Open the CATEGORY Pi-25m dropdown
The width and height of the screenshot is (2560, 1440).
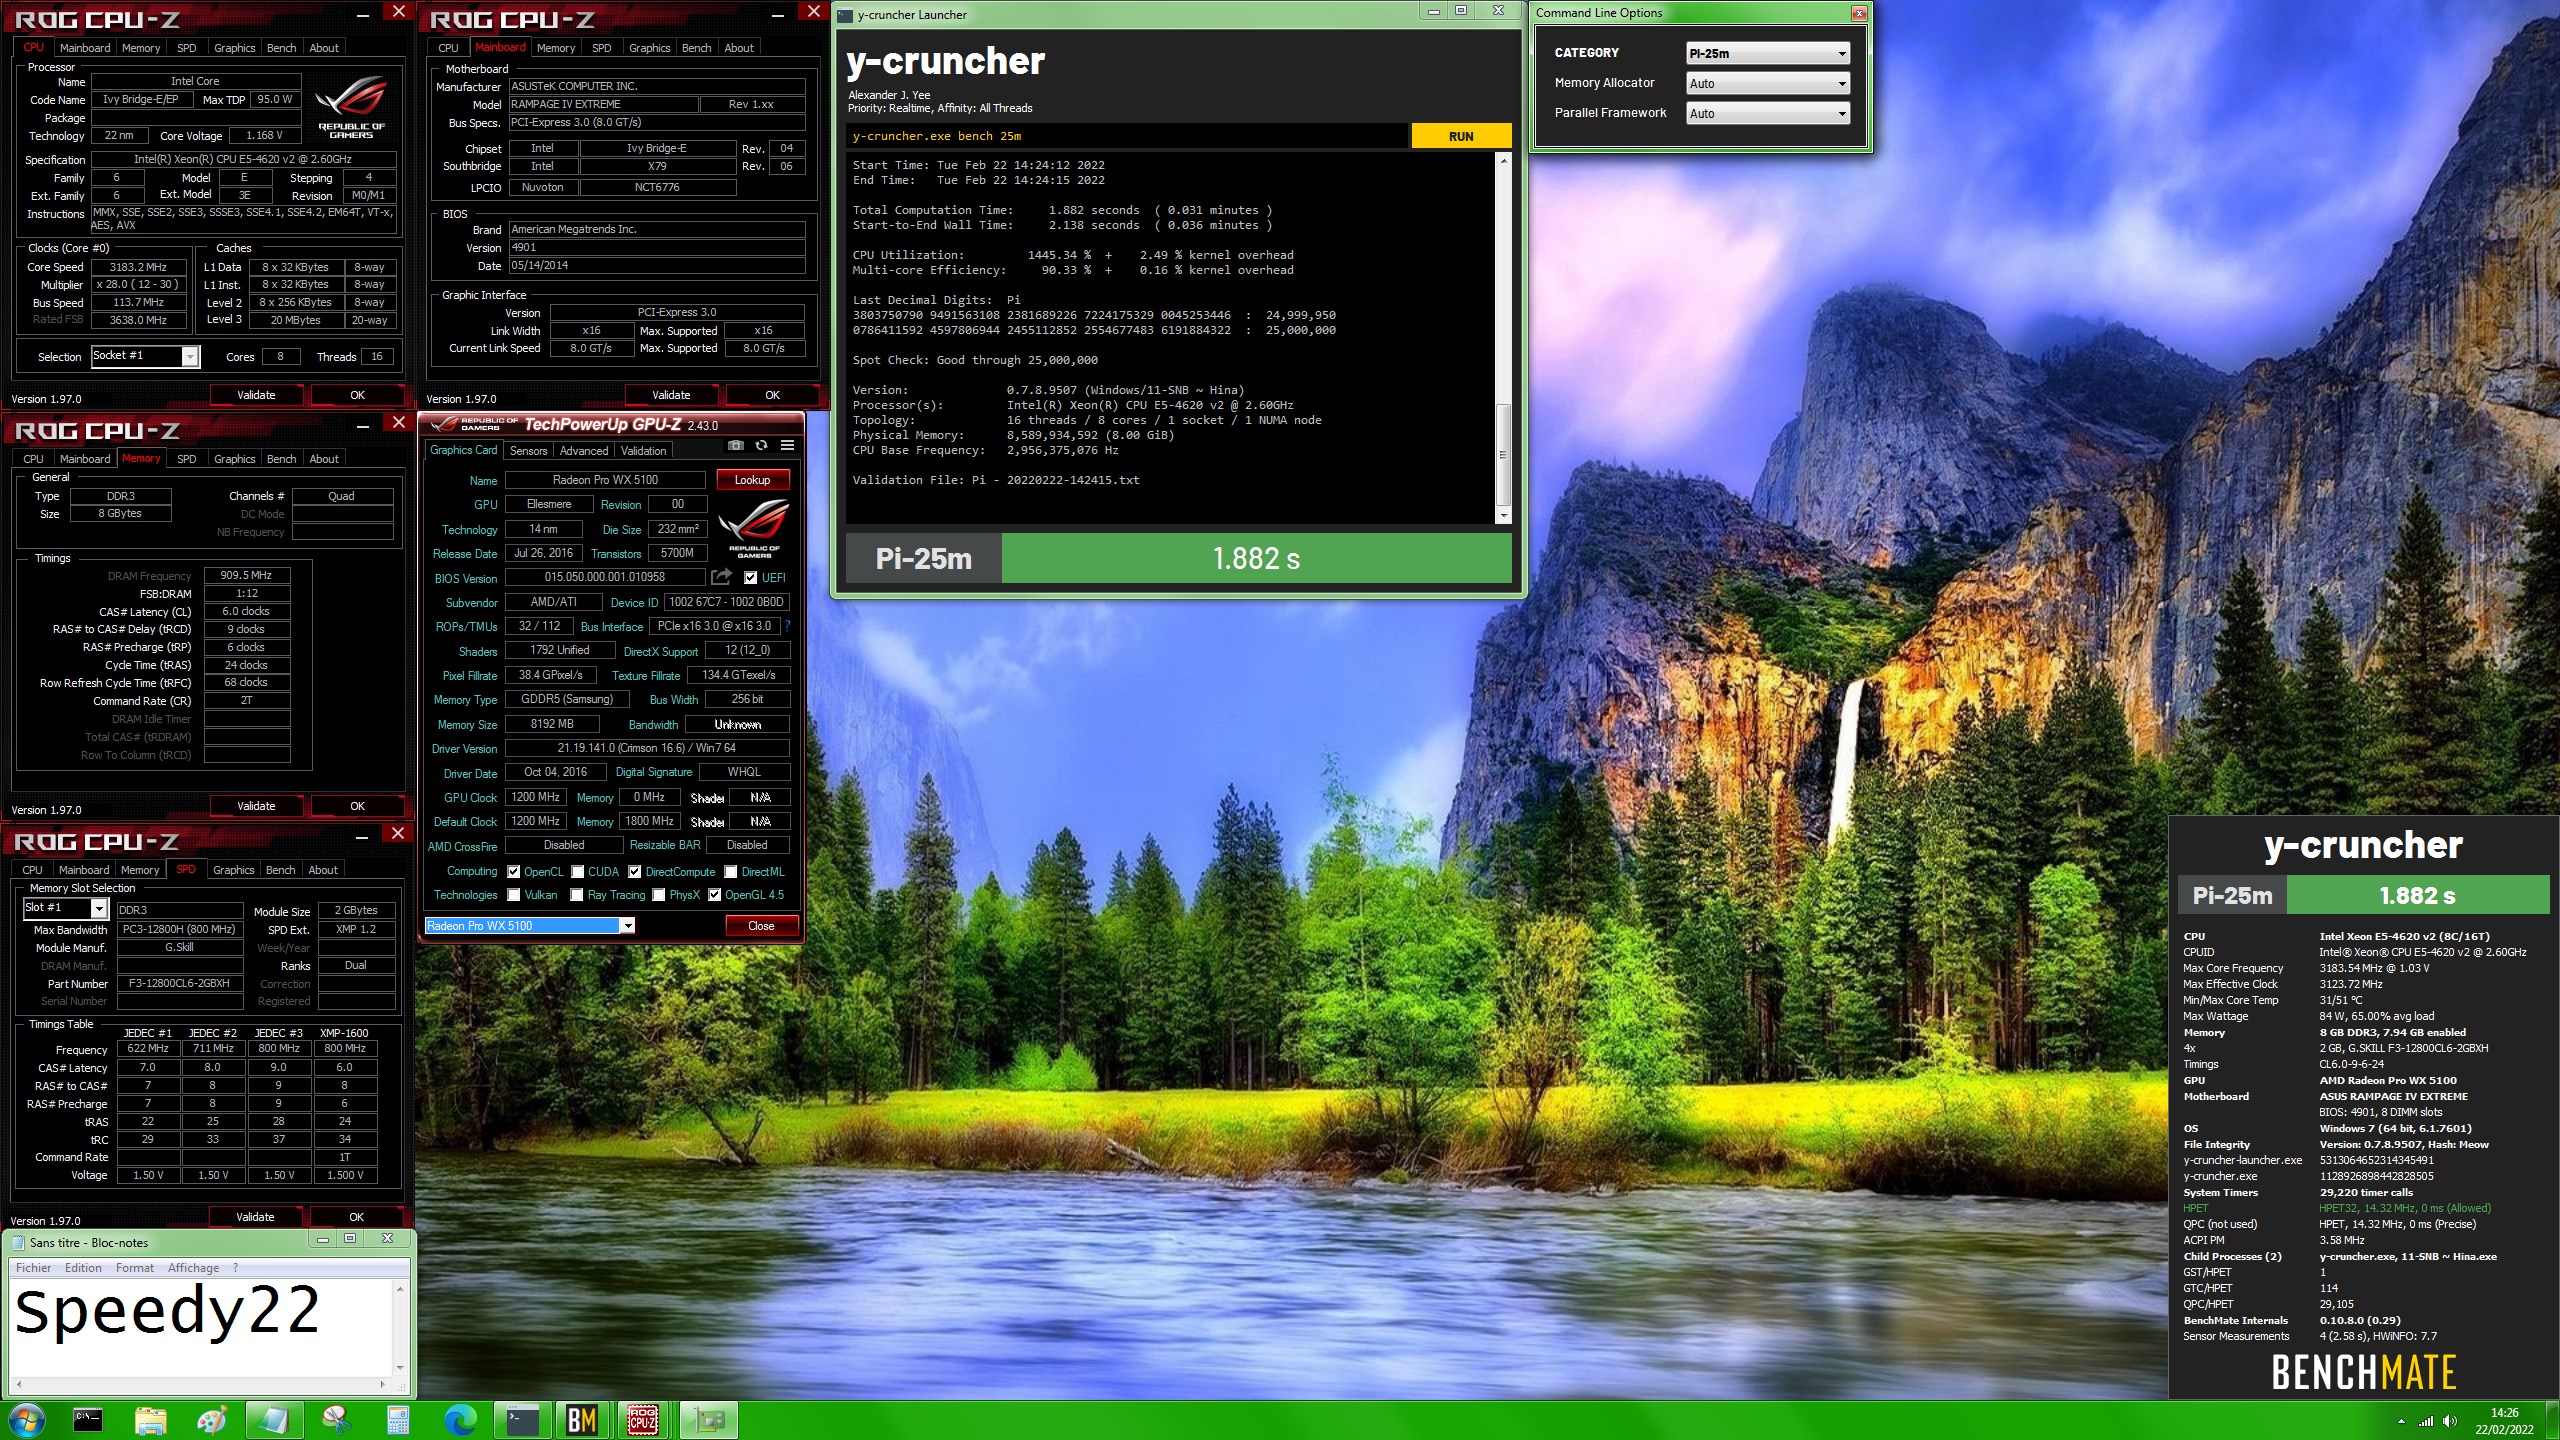[1767, 53]
